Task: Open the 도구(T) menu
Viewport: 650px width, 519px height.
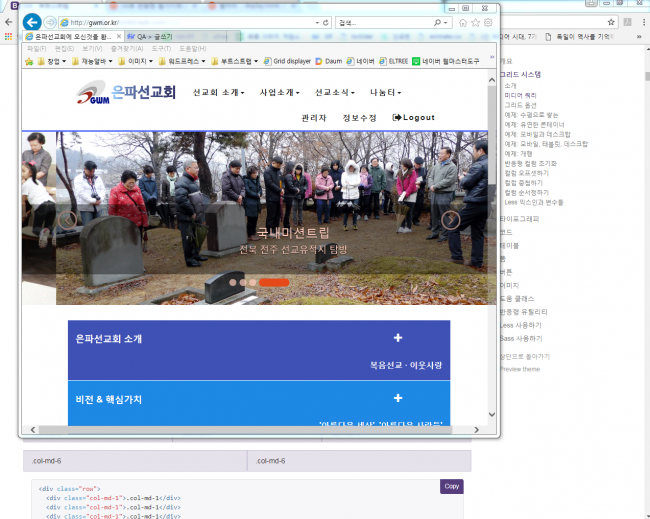Action: (161, 49)
